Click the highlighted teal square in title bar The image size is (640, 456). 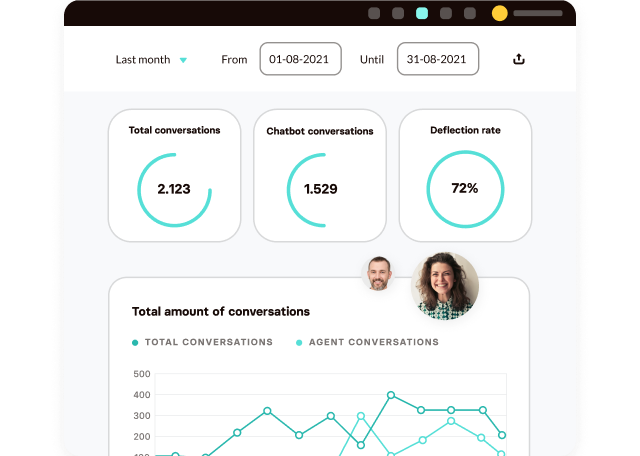(422, 13)
